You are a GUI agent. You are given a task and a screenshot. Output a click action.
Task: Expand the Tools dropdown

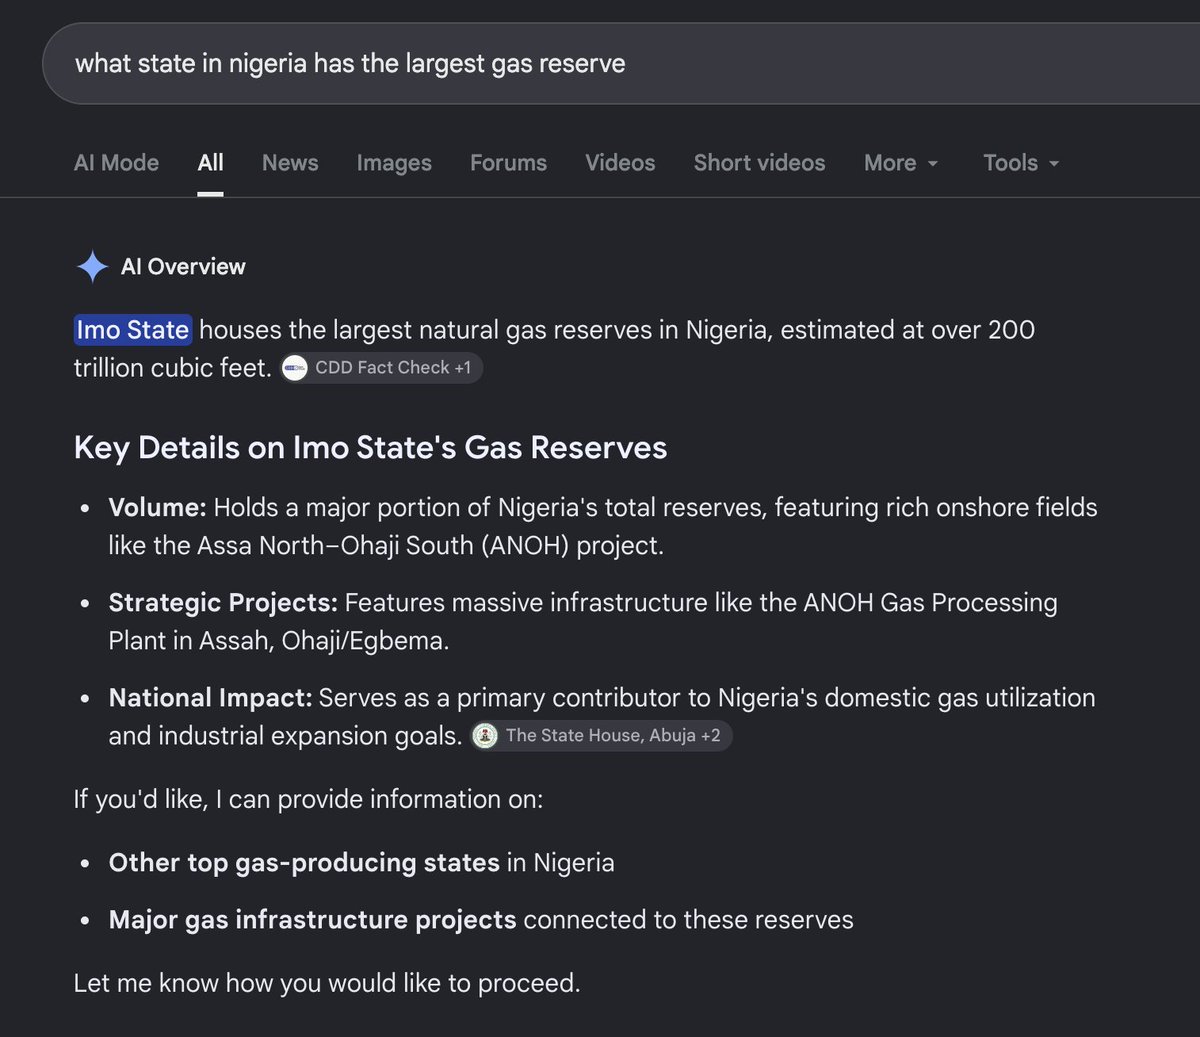coord(1021,163)
